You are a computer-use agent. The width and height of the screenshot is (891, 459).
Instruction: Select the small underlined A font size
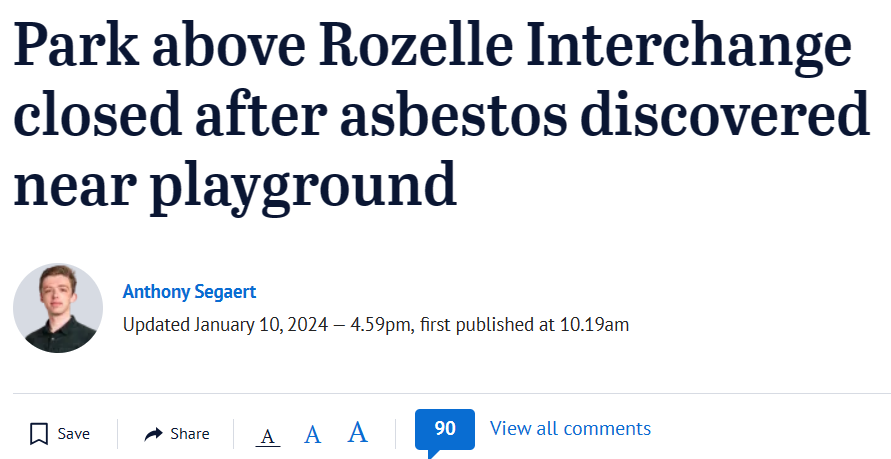pos(268,436)
